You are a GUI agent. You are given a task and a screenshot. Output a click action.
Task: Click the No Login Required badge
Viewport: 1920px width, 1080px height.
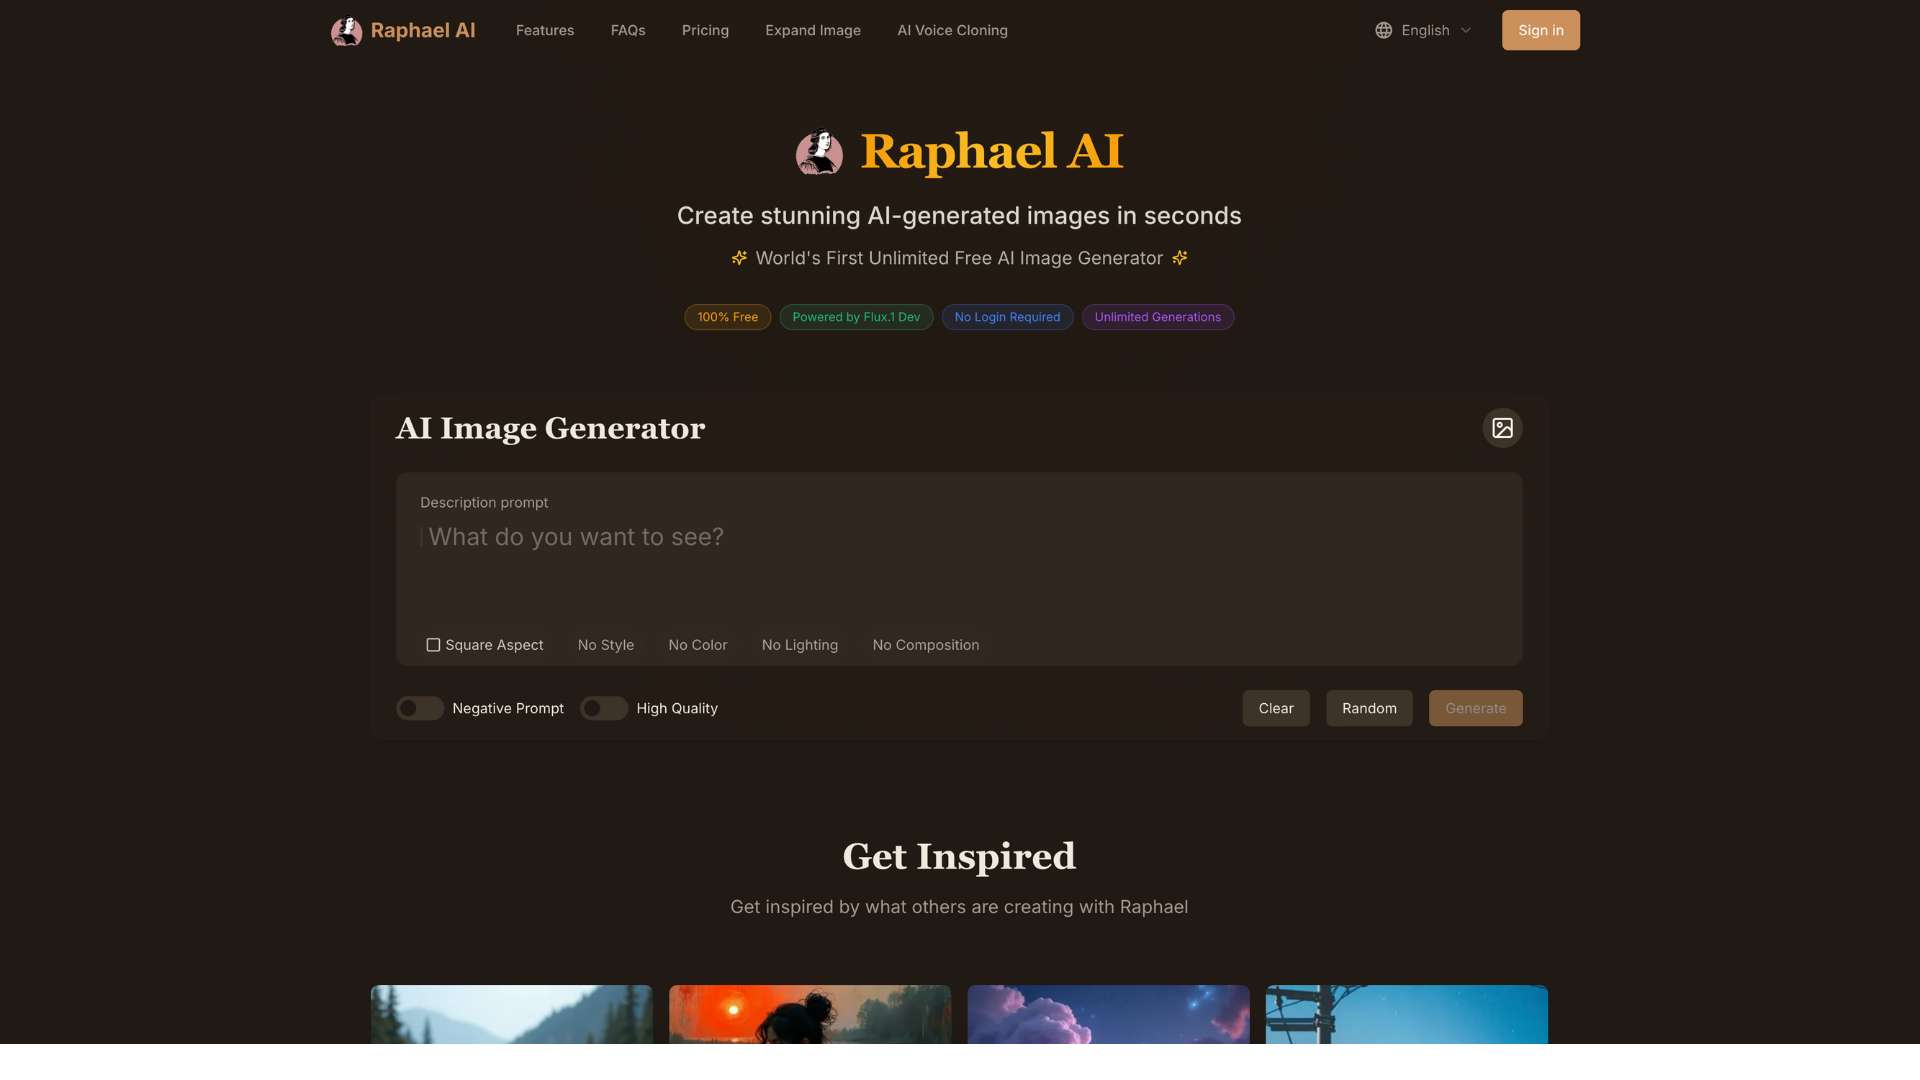[1007, 317]
